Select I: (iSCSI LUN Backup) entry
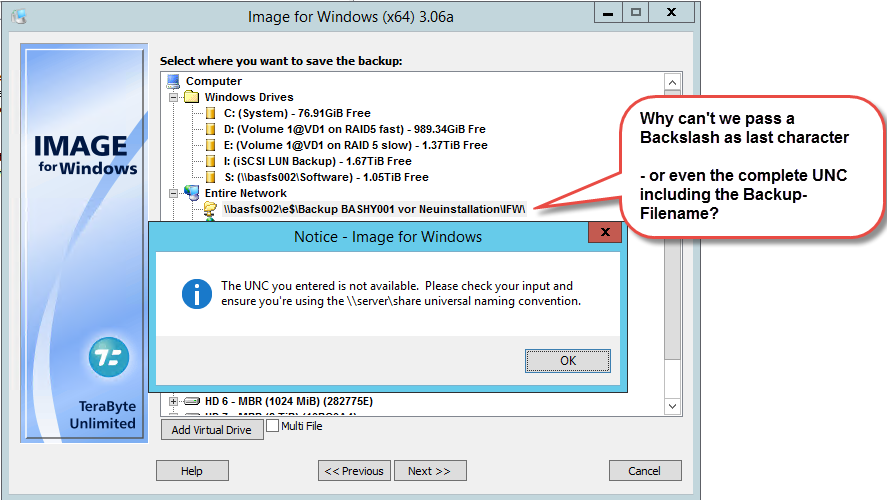 [x=317, y=161]
